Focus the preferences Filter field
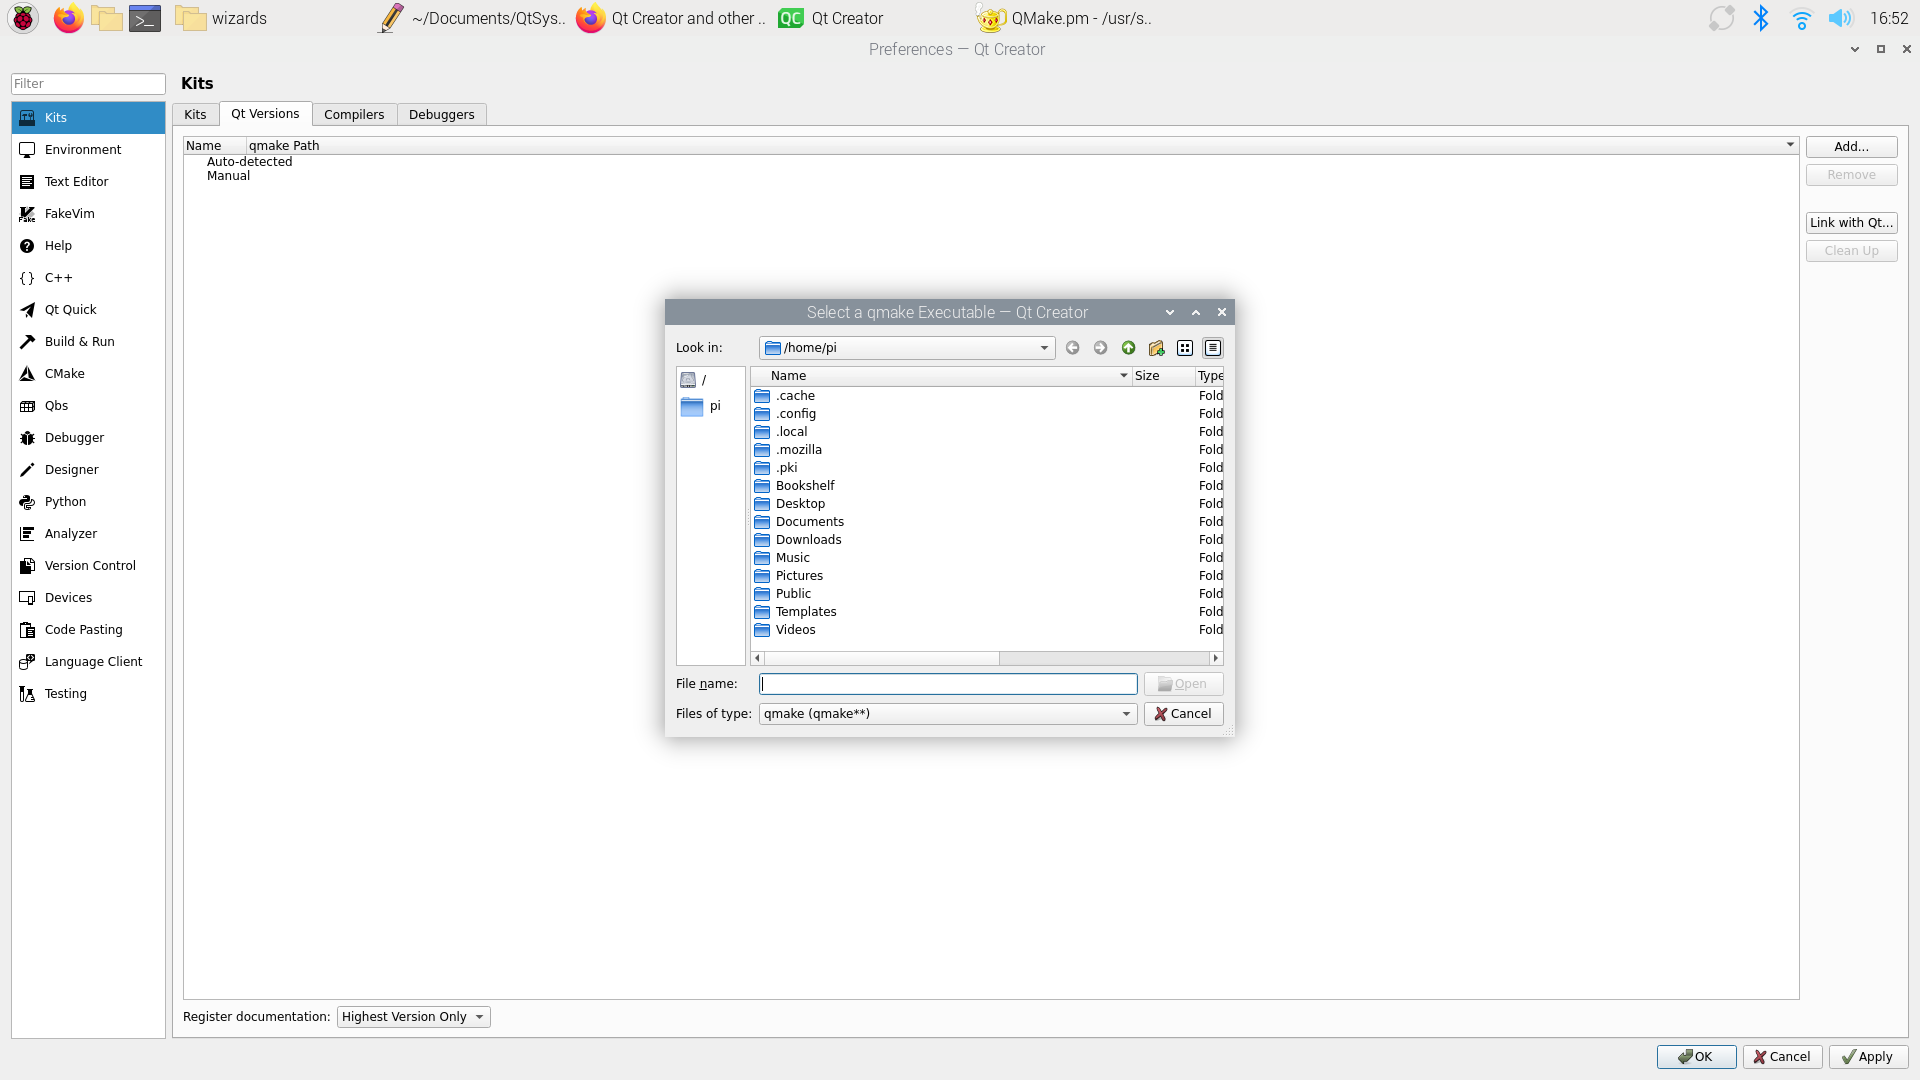 click(x=88, y=84)
